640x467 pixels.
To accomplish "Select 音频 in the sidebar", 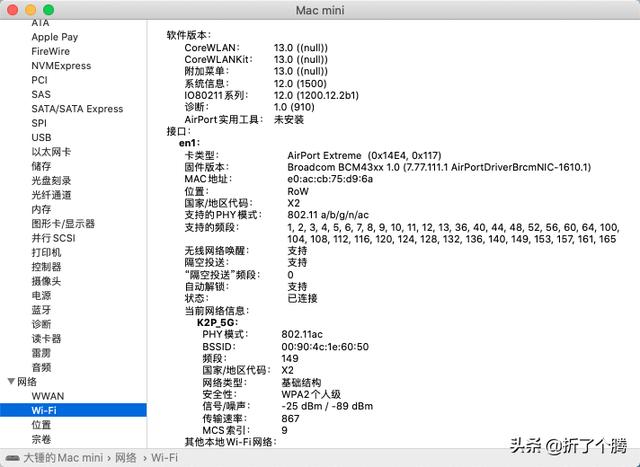I will coord(41,367).
